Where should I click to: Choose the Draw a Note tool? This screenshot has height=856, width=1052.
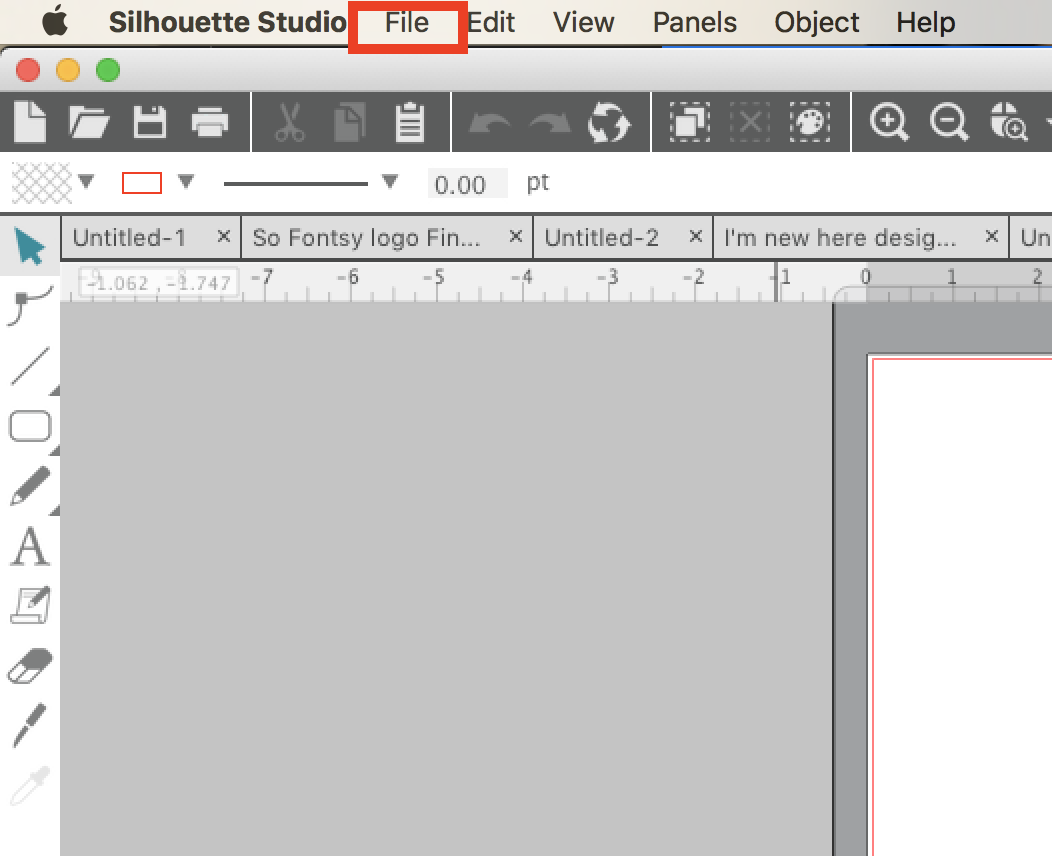[x=31, y=605]
